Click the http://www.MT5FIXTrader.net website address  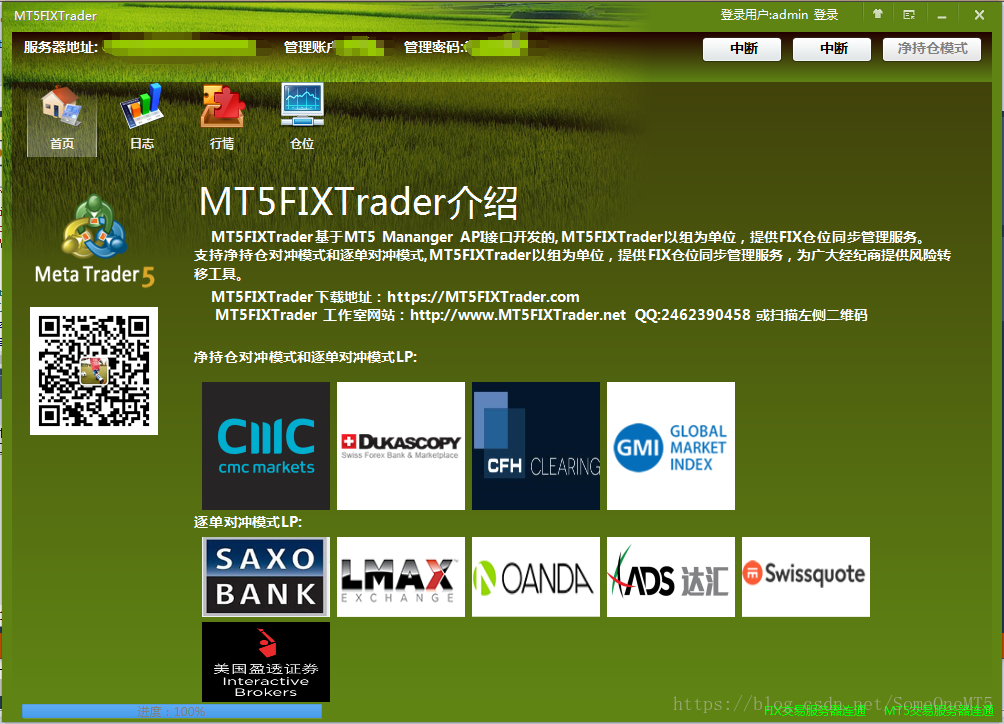pyautogui.click(x=518, y=315)
